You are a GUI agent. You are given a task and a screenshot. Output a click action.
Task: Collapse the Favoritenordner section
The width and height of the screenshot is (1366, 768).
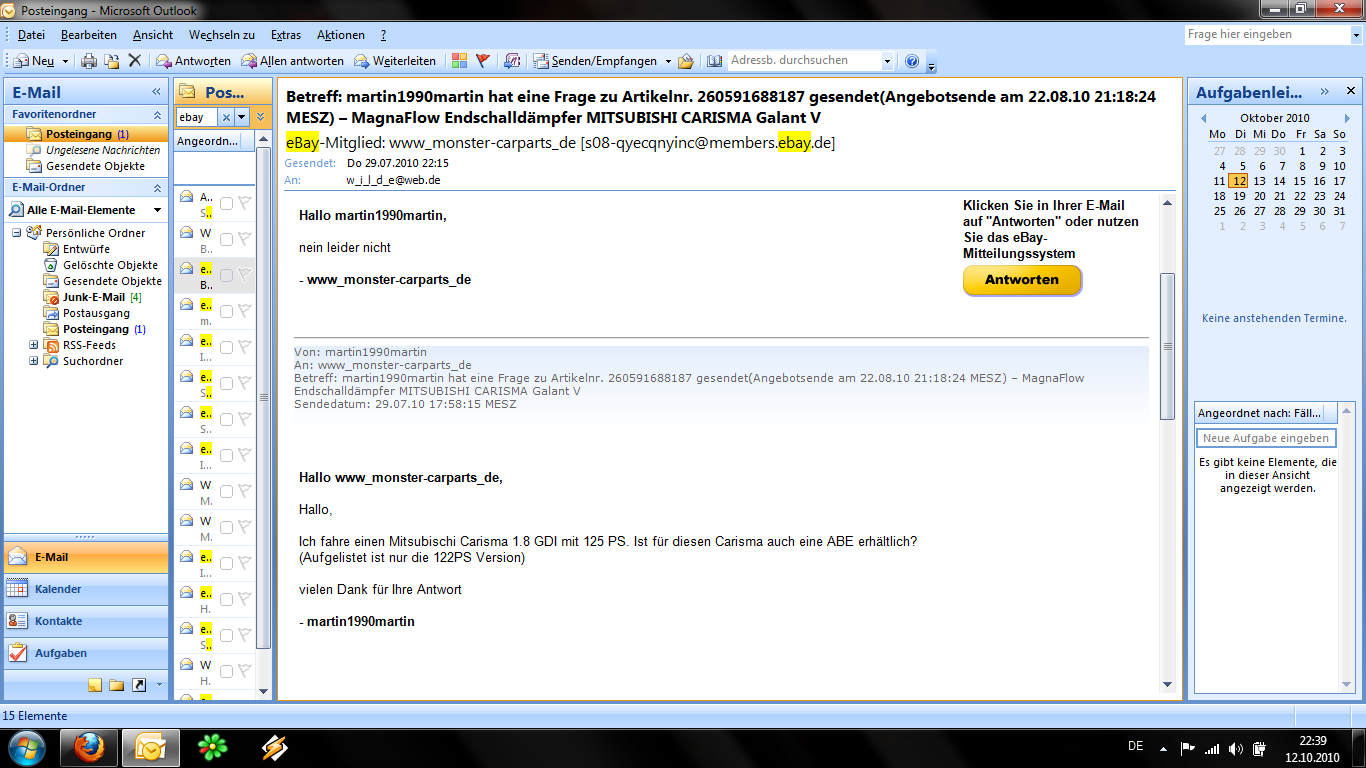tap(156, 114)
